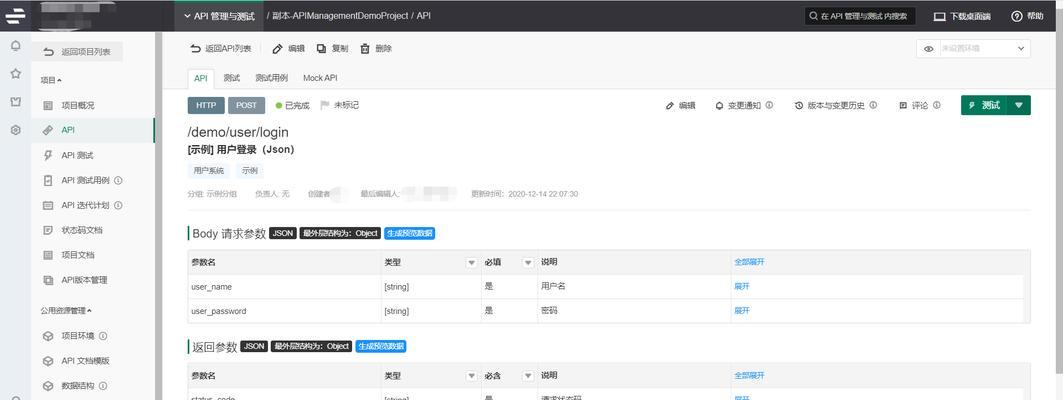Viewport: 1063px width, 400px height.
Task: Click search box 在 API 管理与测试内搜索
Action: (x=860, y=16)
